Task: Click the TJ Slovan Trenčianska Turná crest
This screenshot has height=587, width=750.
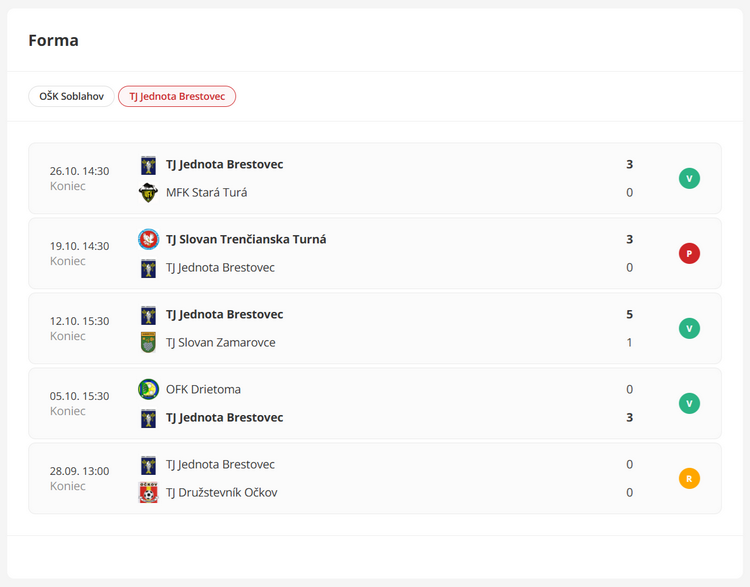Action: click(x=148, y=239)
